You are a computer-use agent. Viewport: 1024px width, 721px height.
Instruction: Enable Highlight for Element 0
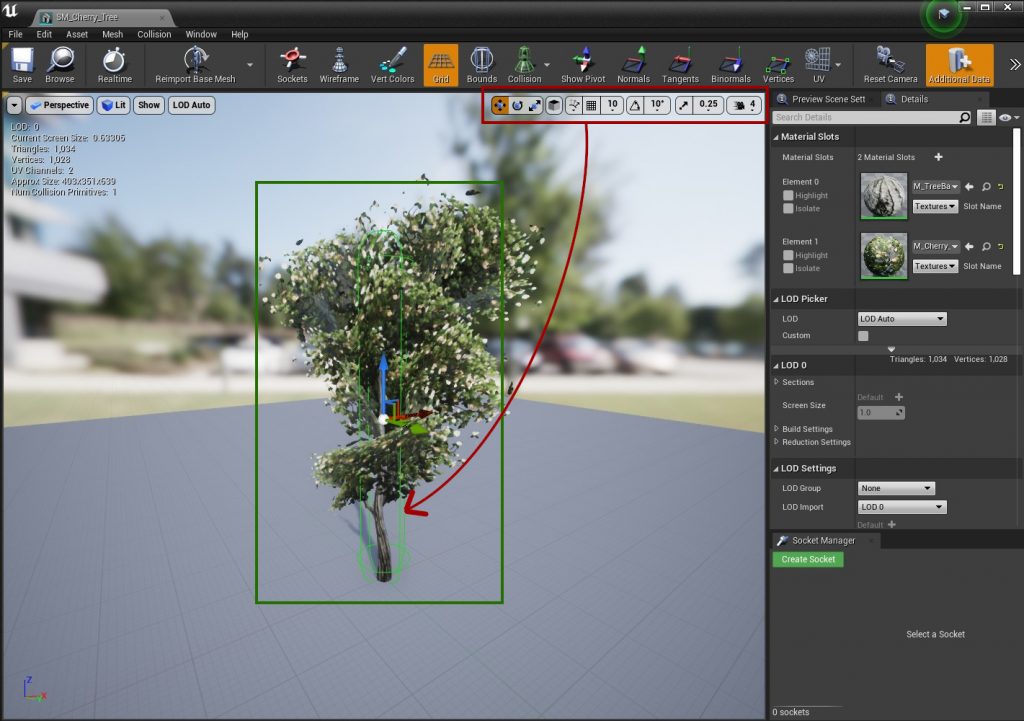click(x=788, y=195)
